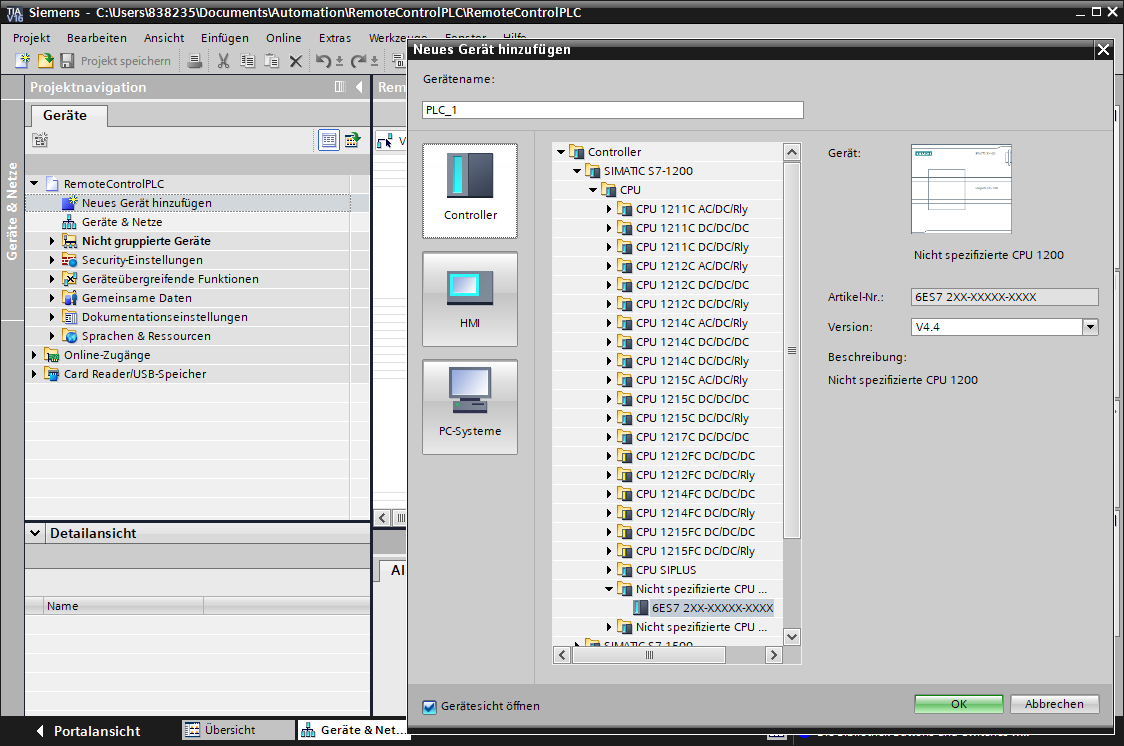Click the Artikel-Nr. field value
This screenshot has height=746, width=1124.
[1004, 297]
